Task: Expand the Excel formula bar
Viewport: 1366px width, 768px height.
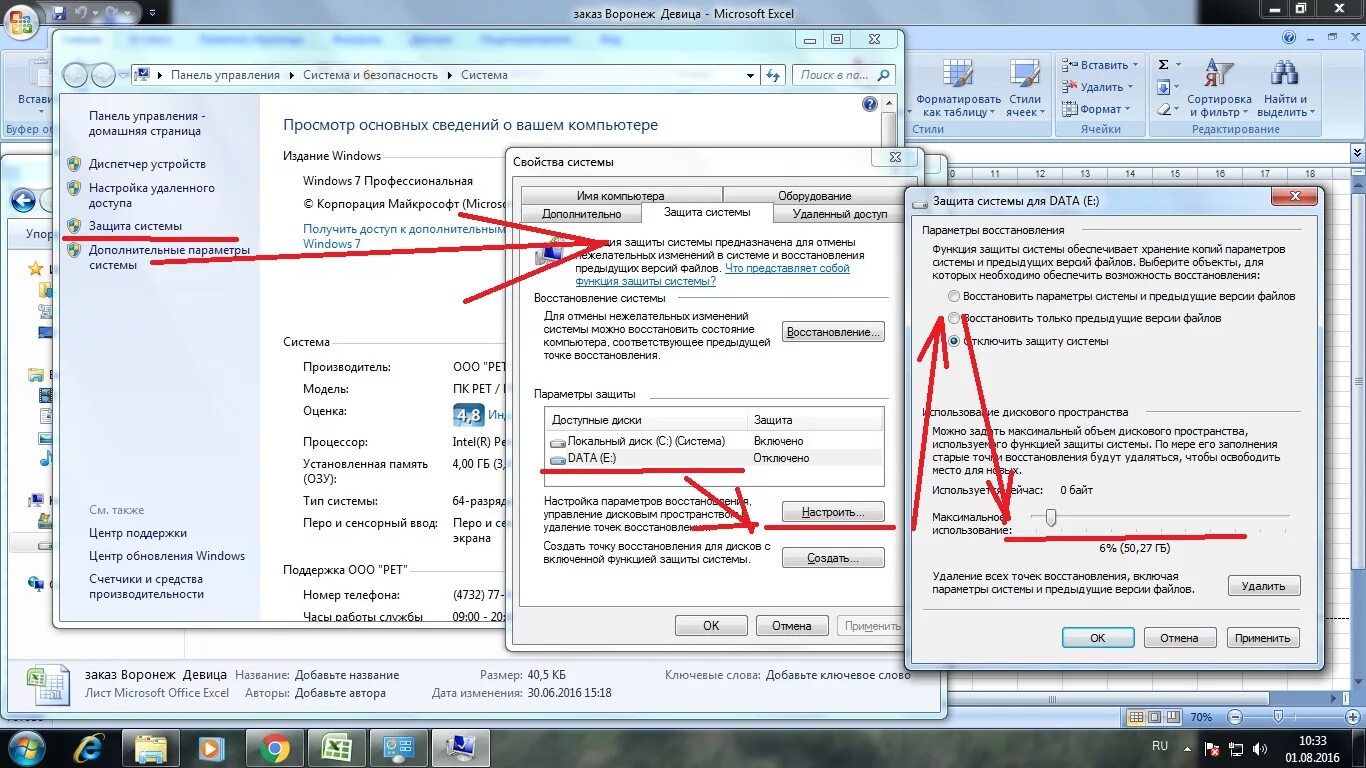Action: pos(1356,151)
